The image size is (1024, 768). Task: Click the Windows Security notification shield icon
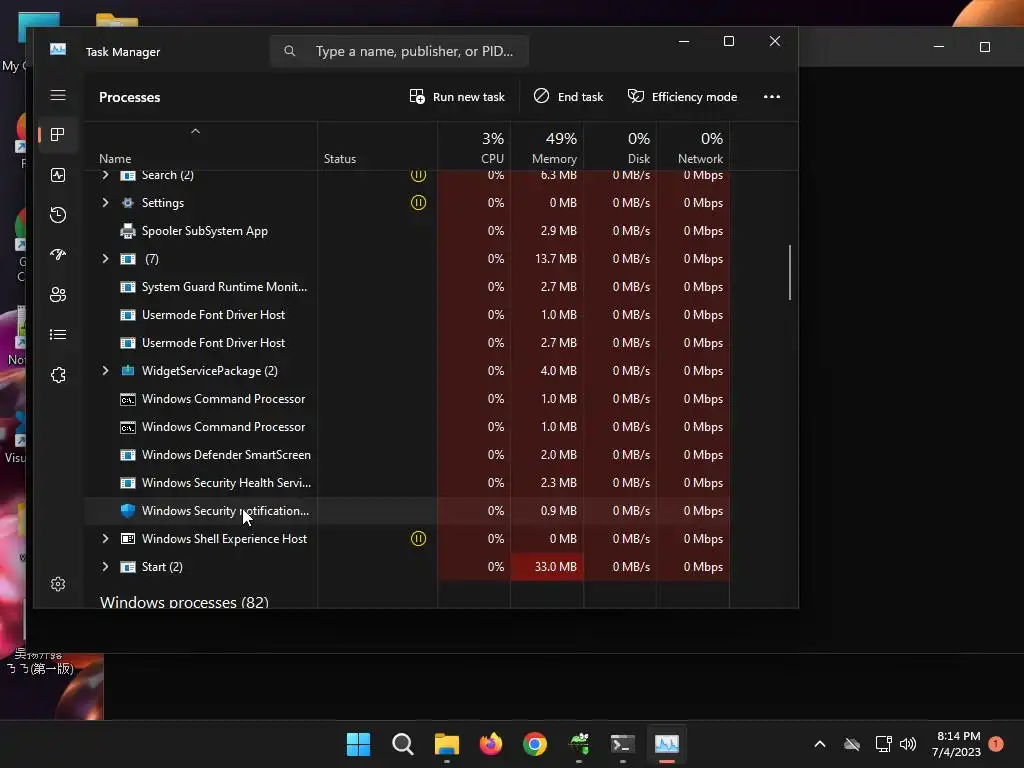(x=128, y=511)
